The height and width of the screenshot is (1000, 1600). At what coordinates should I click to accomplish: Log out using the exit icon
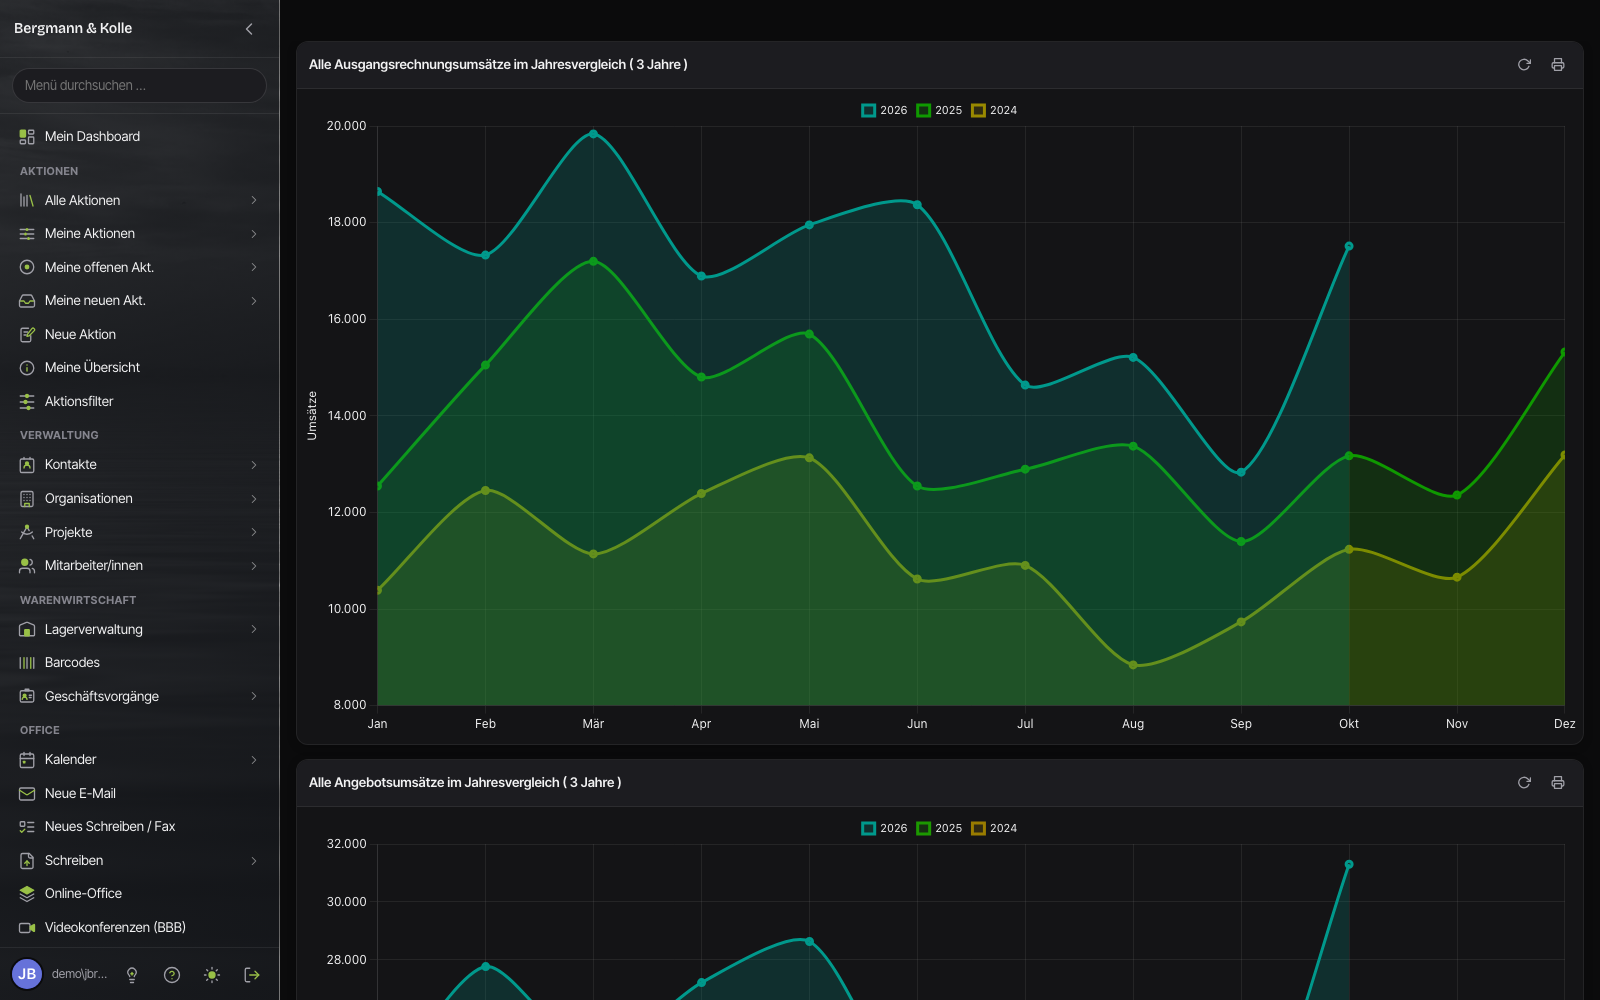(252, 975)
